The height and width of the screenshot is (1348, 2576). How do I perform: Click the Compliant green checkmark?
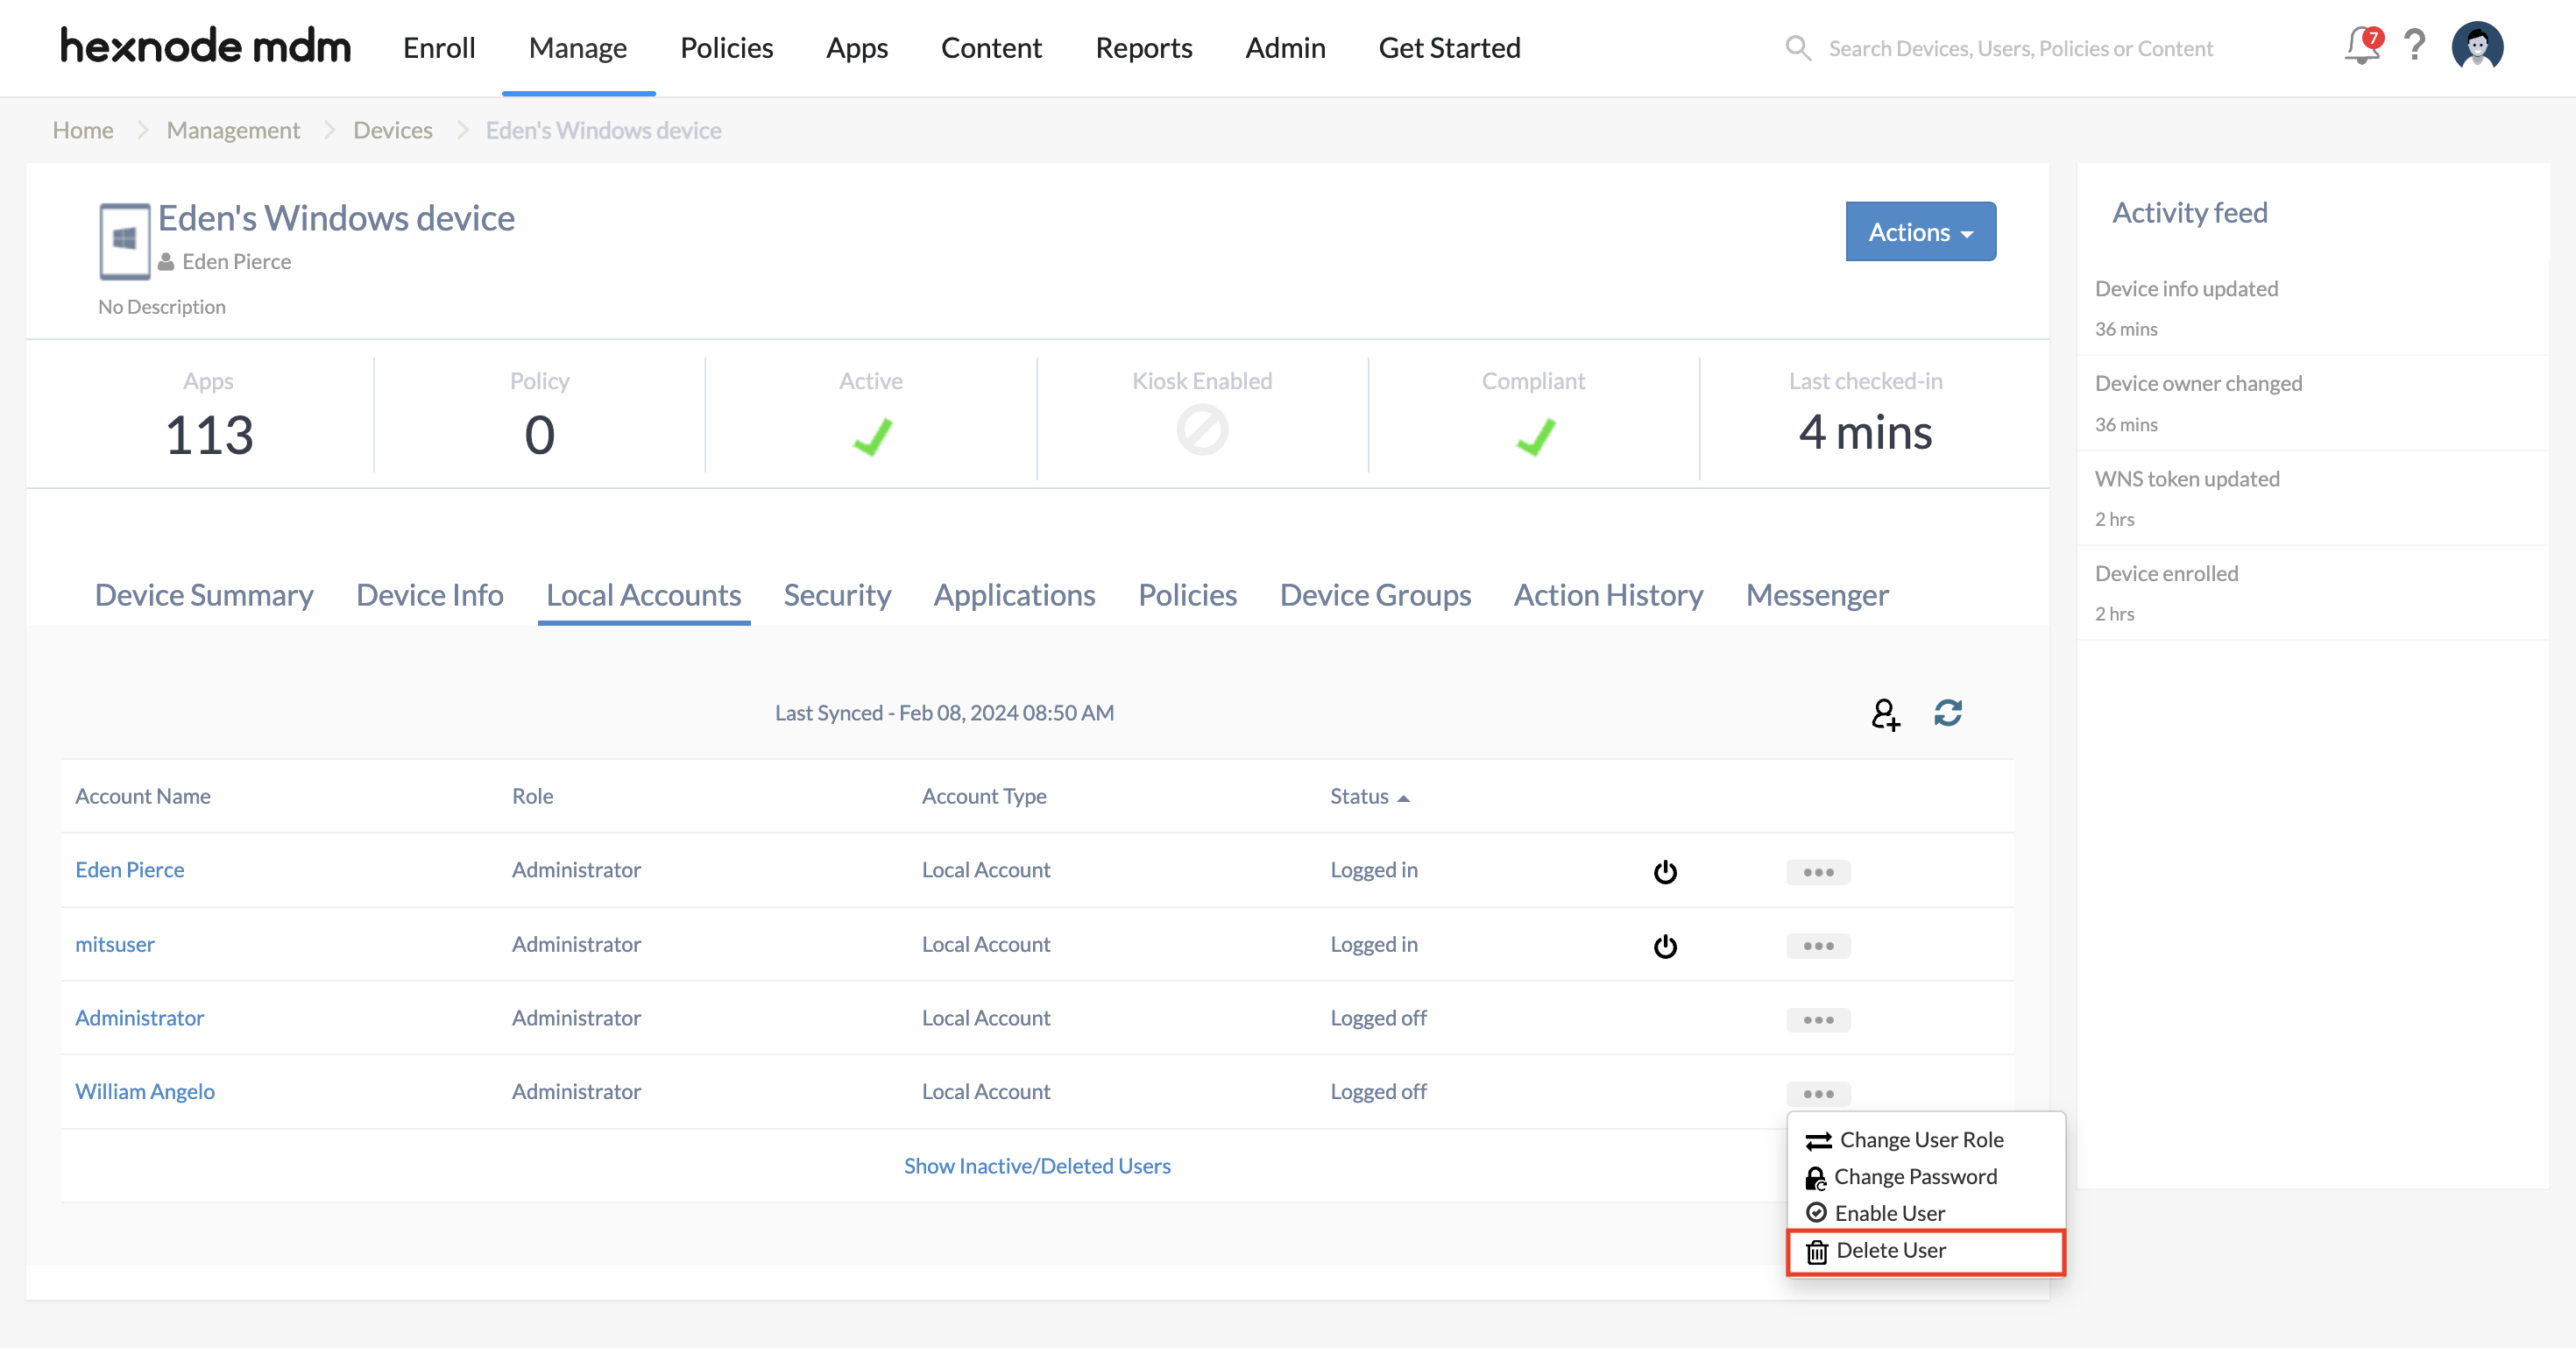1535,436
